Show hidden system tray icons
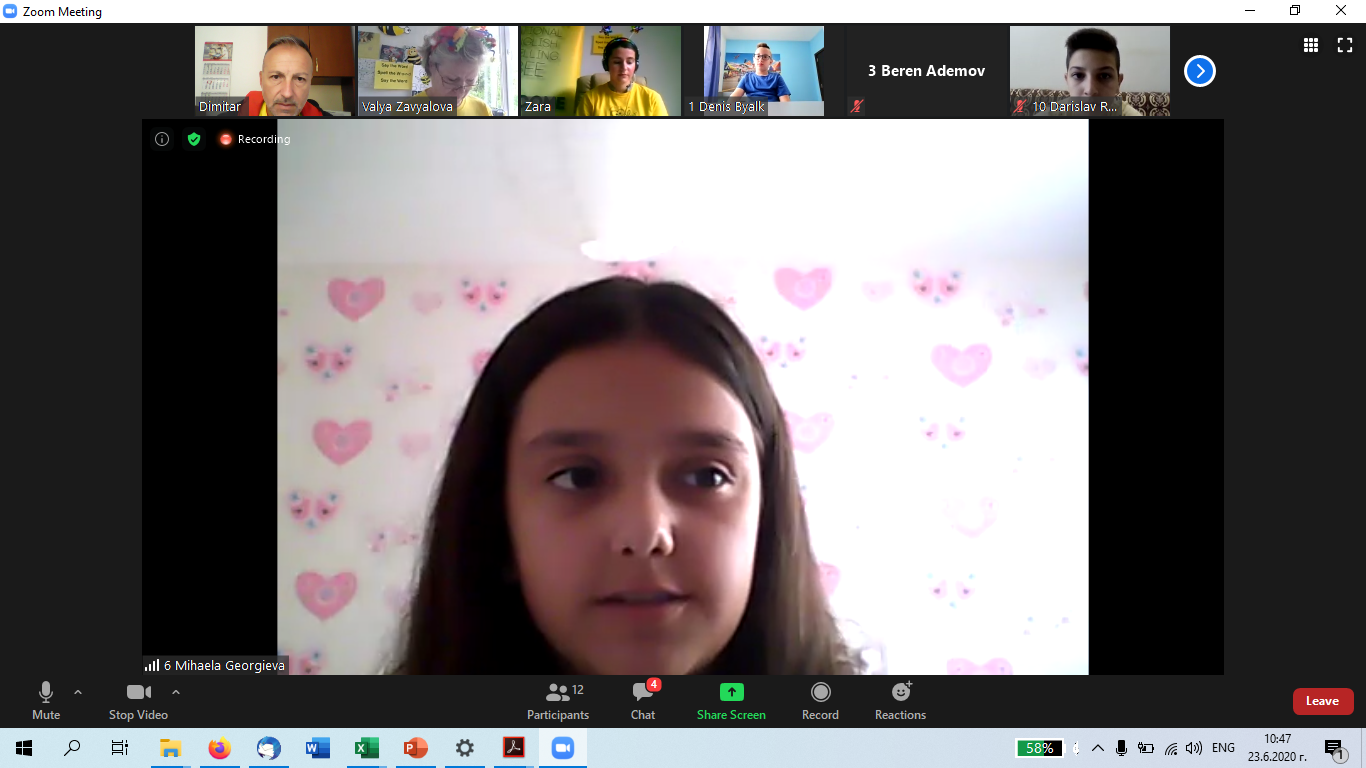This screenshot has height=768, width=1366. [1098, 748]
